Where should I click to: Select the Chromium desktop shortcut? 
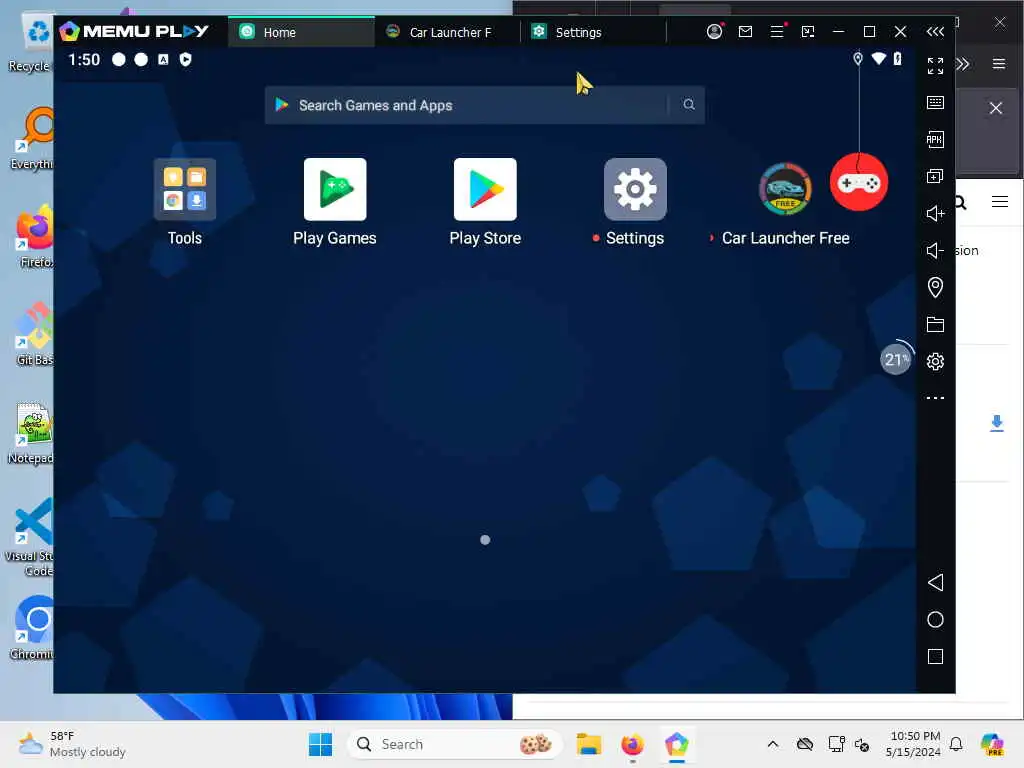[x=33, y=628]
